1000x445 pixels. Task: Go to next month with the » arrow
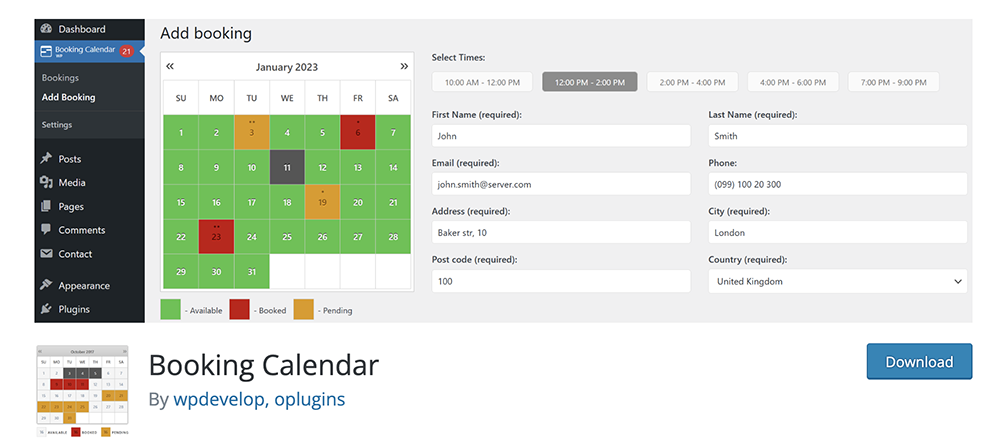404,66
